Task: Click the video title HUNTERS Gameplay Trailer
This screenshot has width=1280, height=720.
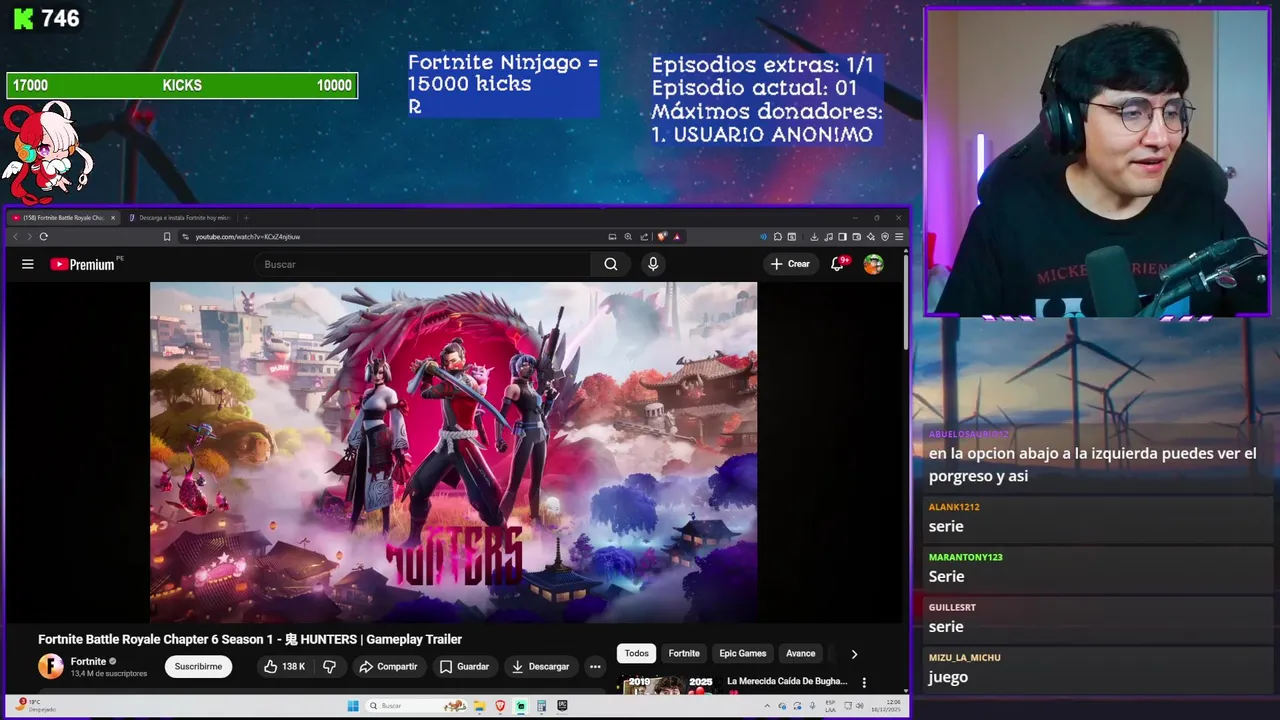Action: (x=250, y=639)
